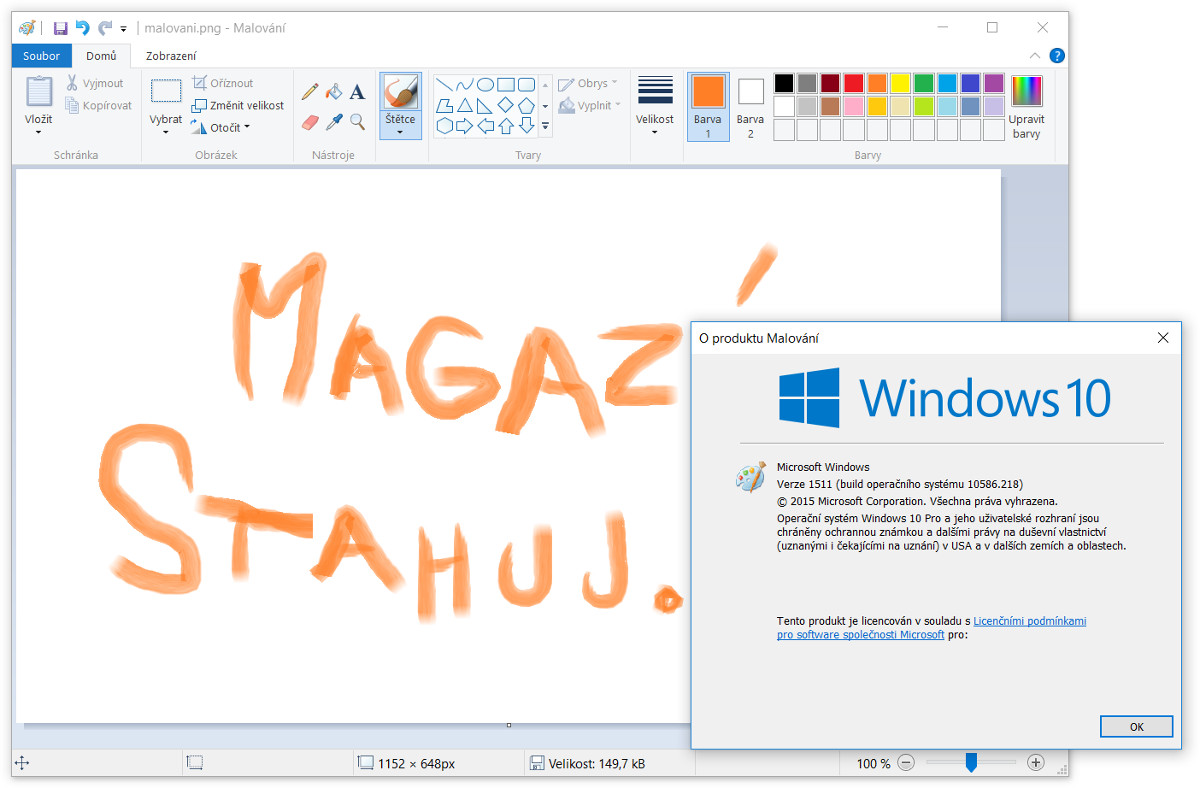Pick the purple color swatch
Screen dimensions: 1200x788
pyautogui.click(x=994, y=83)
